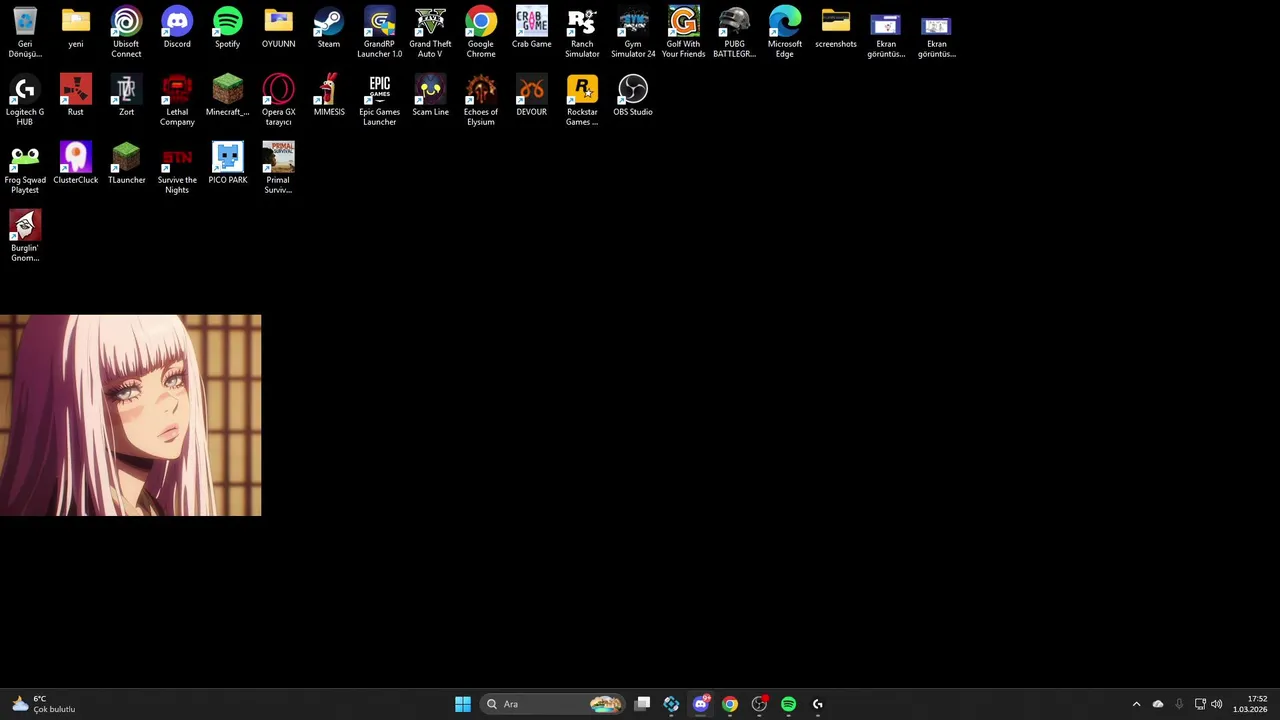
Task: Open Logitech G HUB taskbar icon
Action: (x=818, y=704)
